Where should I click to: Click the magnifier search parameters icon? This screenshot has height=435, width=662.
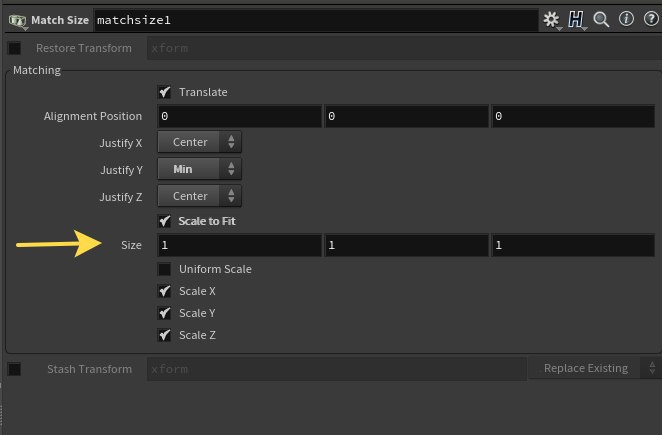pyautogui.click(x=601, y=19)
